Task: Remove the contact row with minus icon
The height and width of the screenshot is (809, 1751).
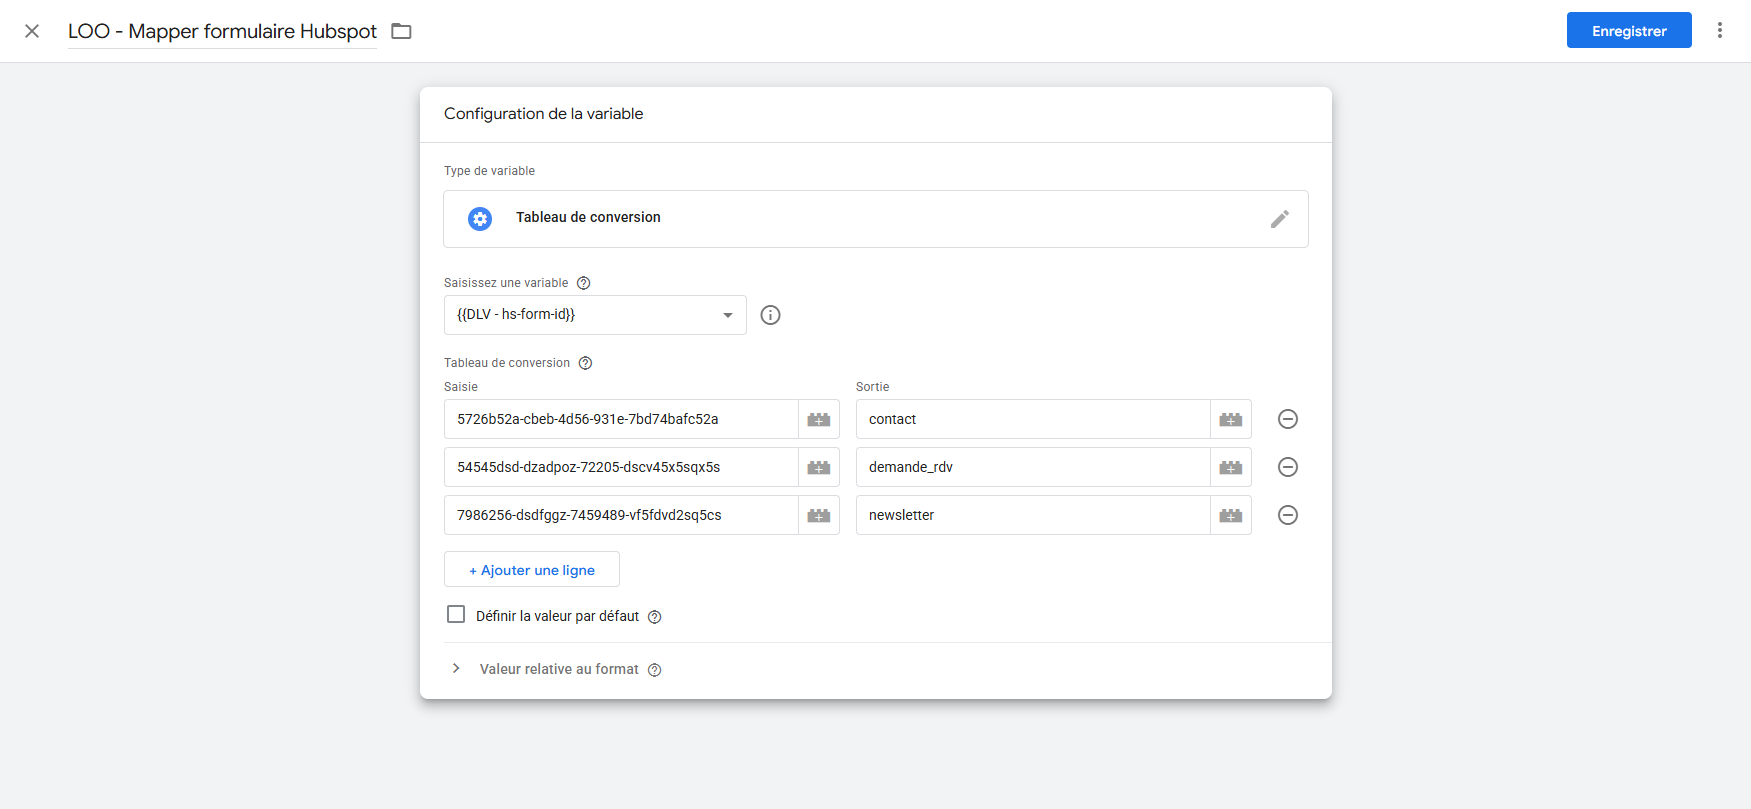Action: (x=1287, y=420)
